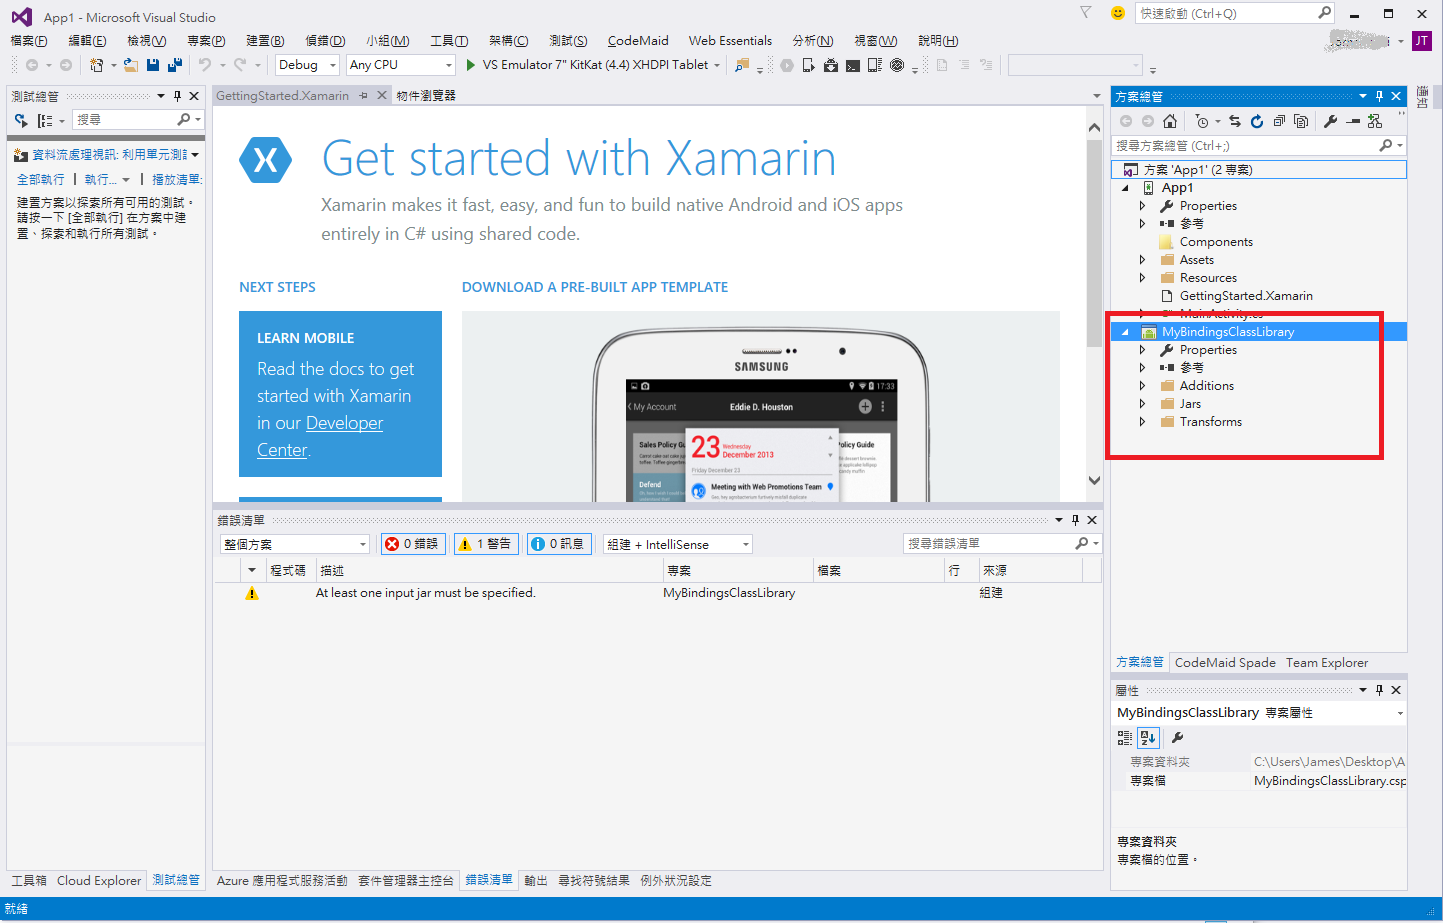Click the Run All tests icon in 測試總管

click(21, 120)
